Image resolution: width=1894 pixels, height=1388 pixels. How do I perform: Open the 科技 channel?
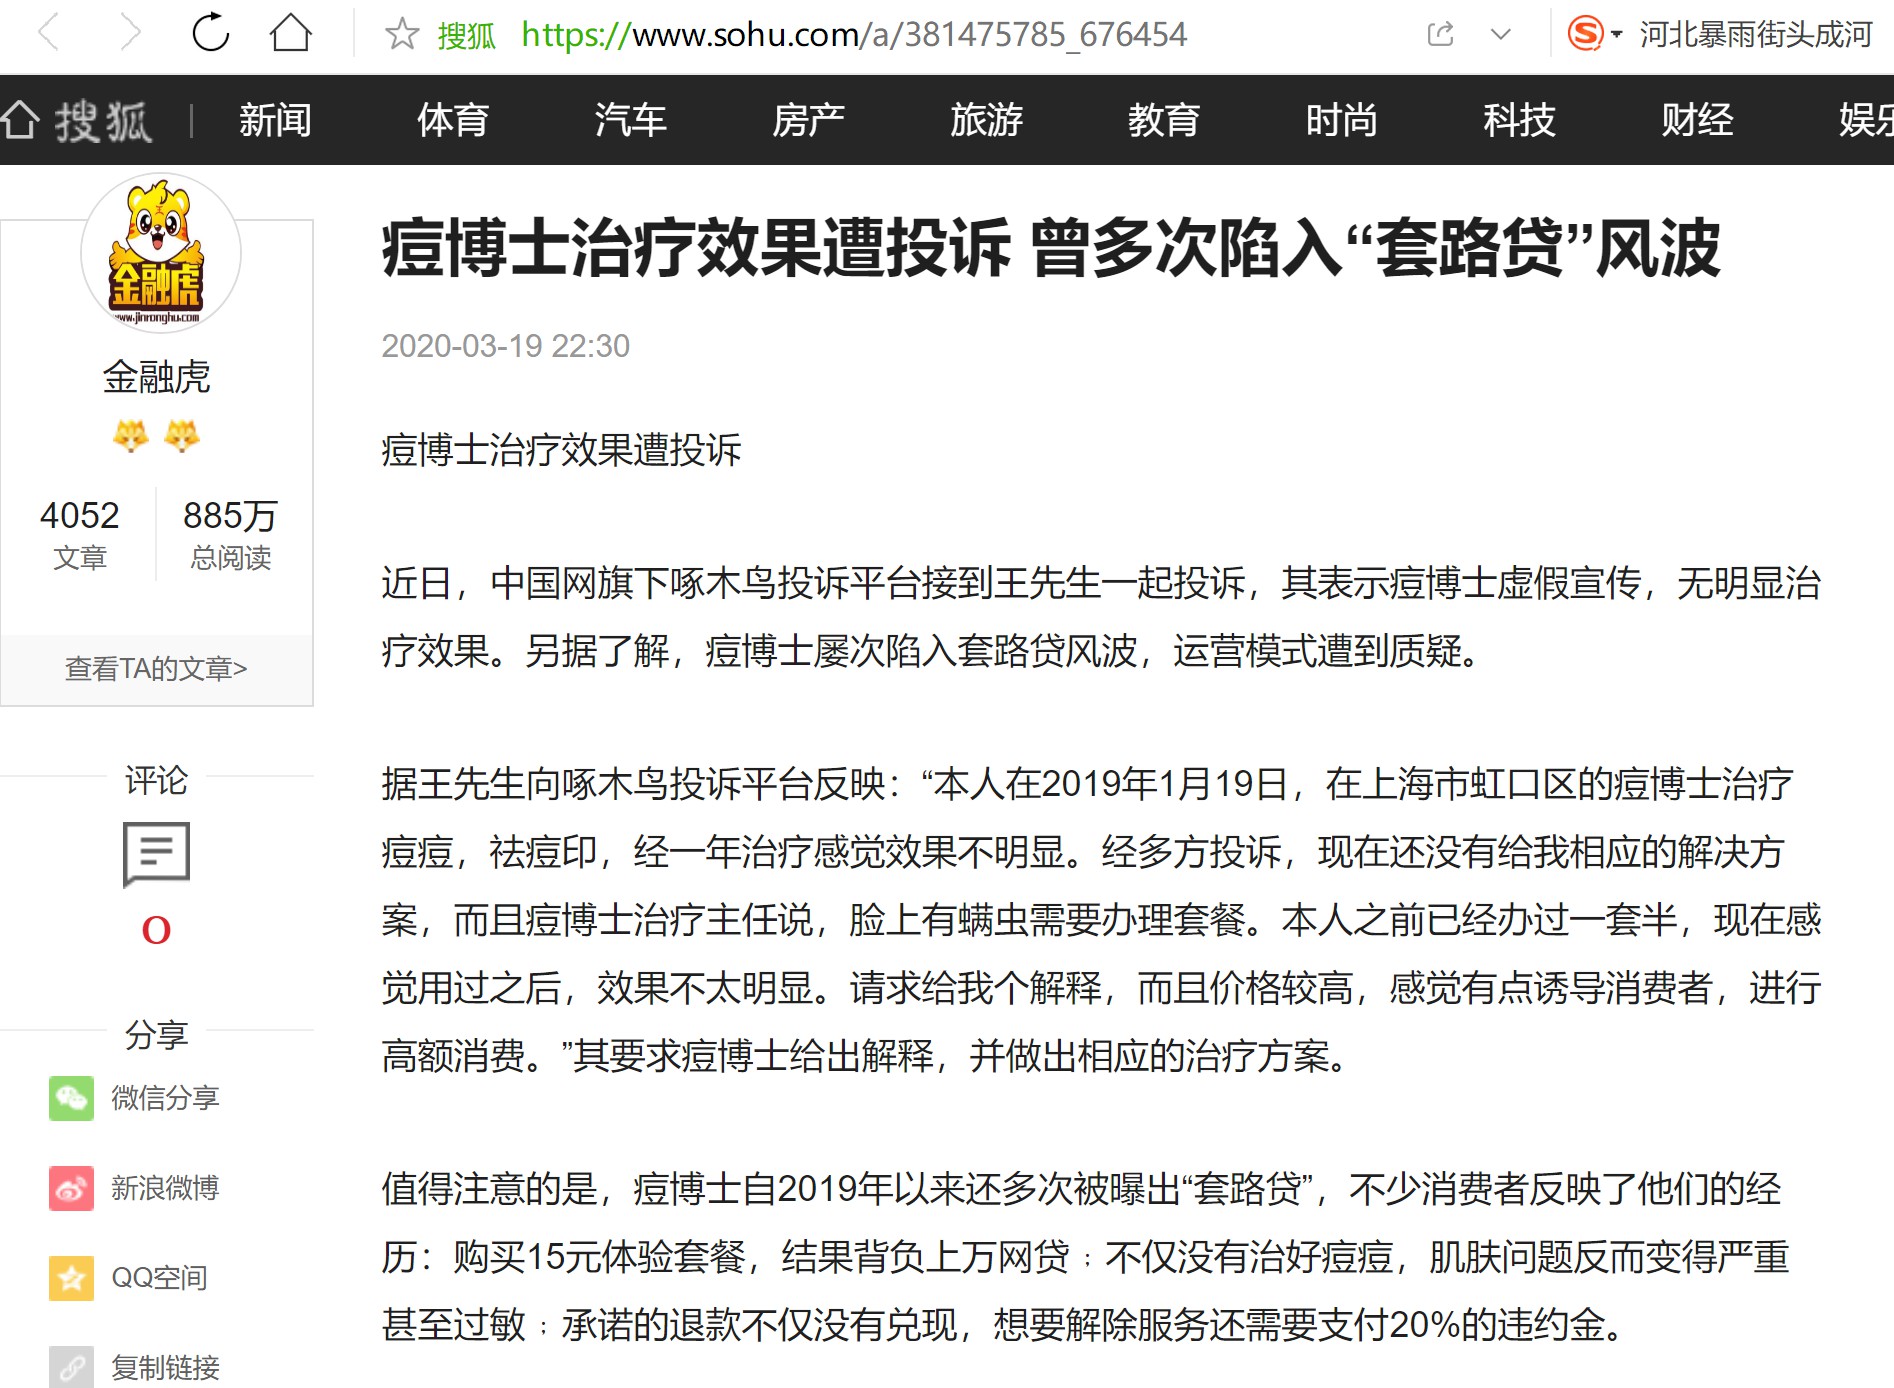(x=1519, y=120)
